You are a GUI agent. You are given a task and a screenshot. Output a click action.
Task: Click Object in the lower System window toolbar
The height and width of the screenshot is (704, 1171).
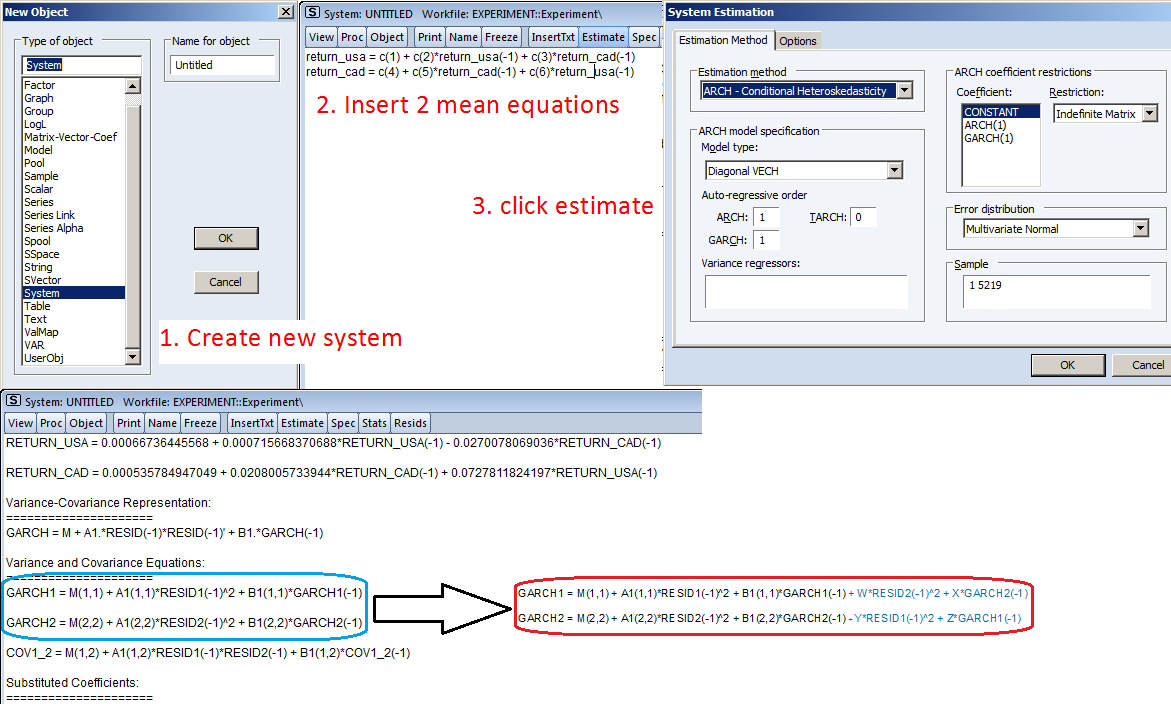[86, 423]
